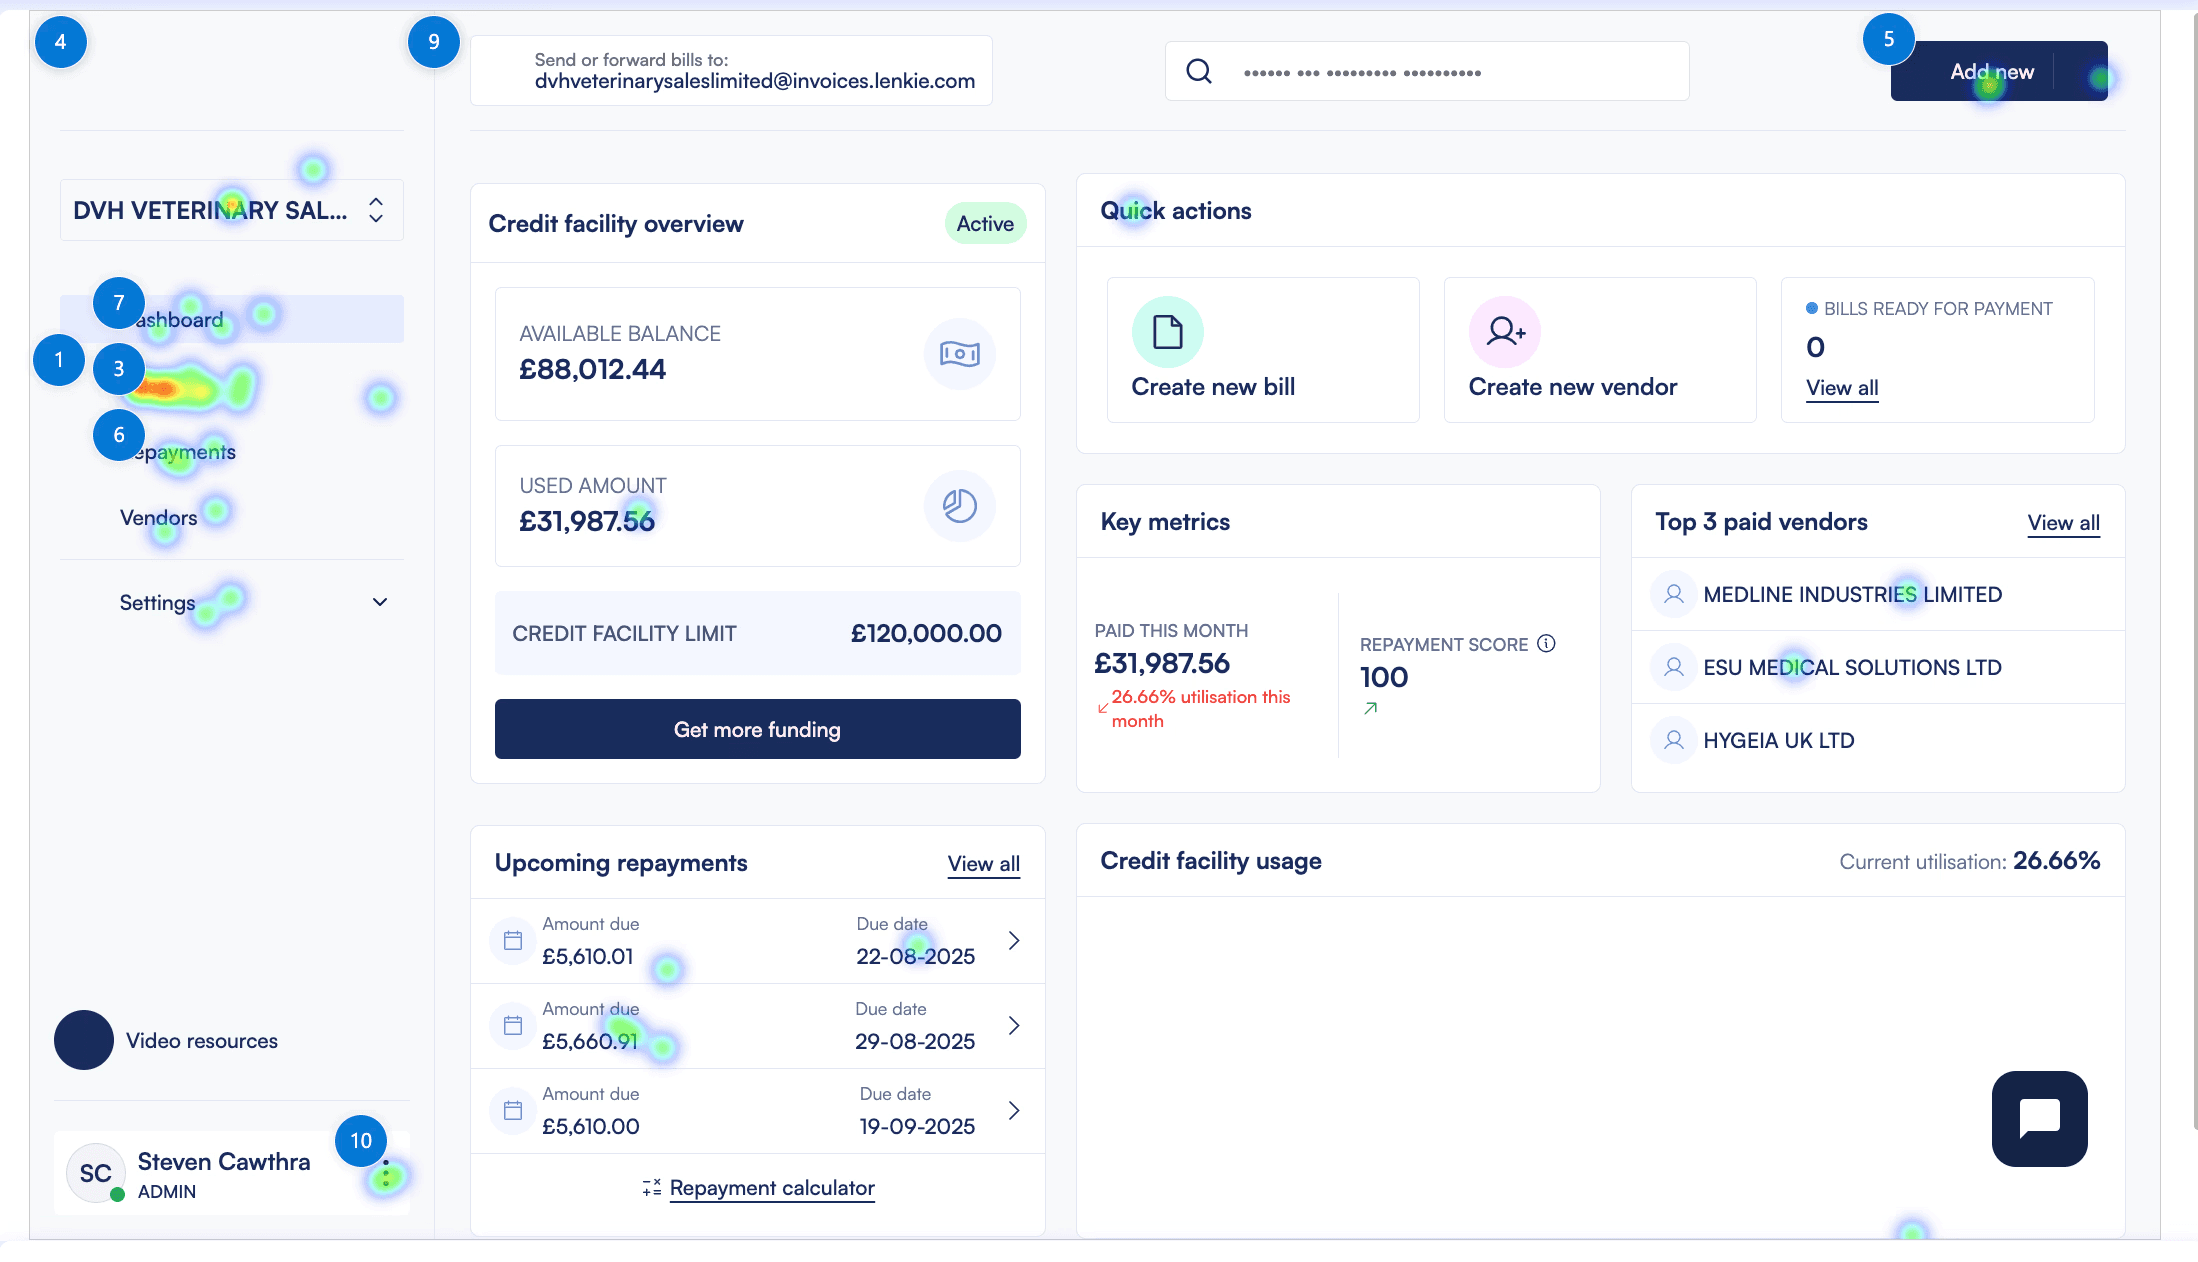Click the used amount pie chart icon
The height and width of the screenshot is (1262, 2198).
point(959,506)
